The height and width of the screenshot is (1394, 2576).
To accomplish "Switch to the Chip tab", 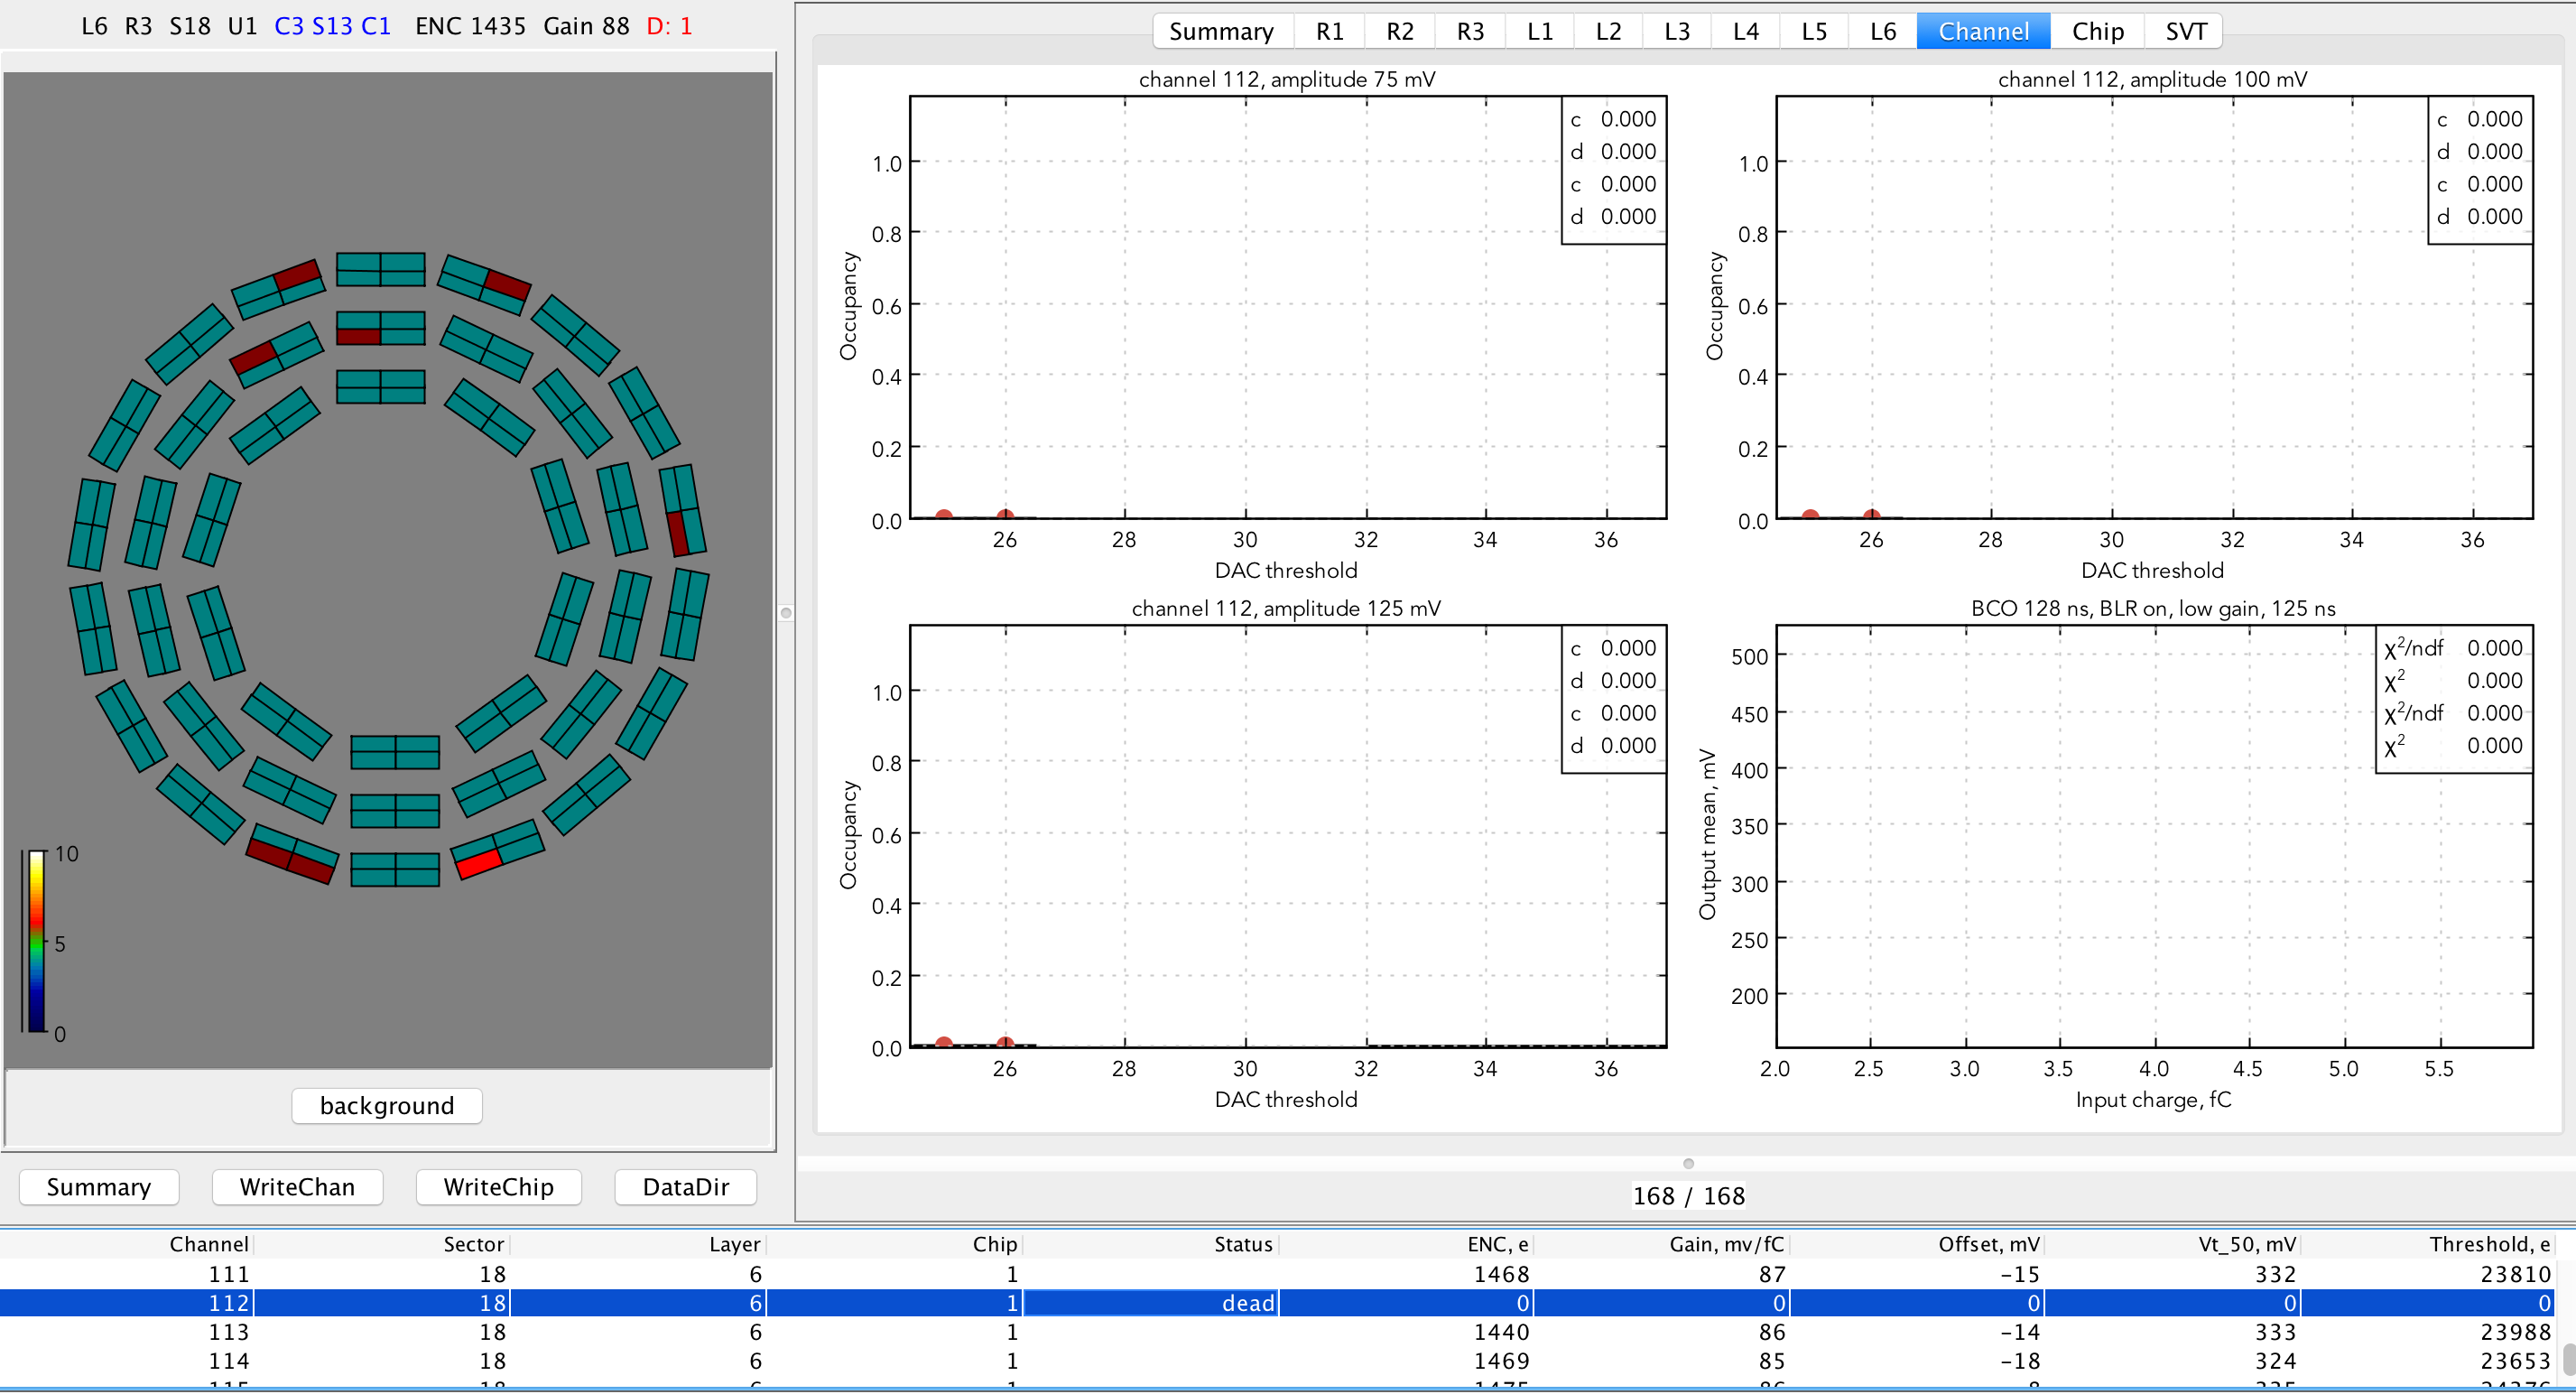I will 2097,32.
